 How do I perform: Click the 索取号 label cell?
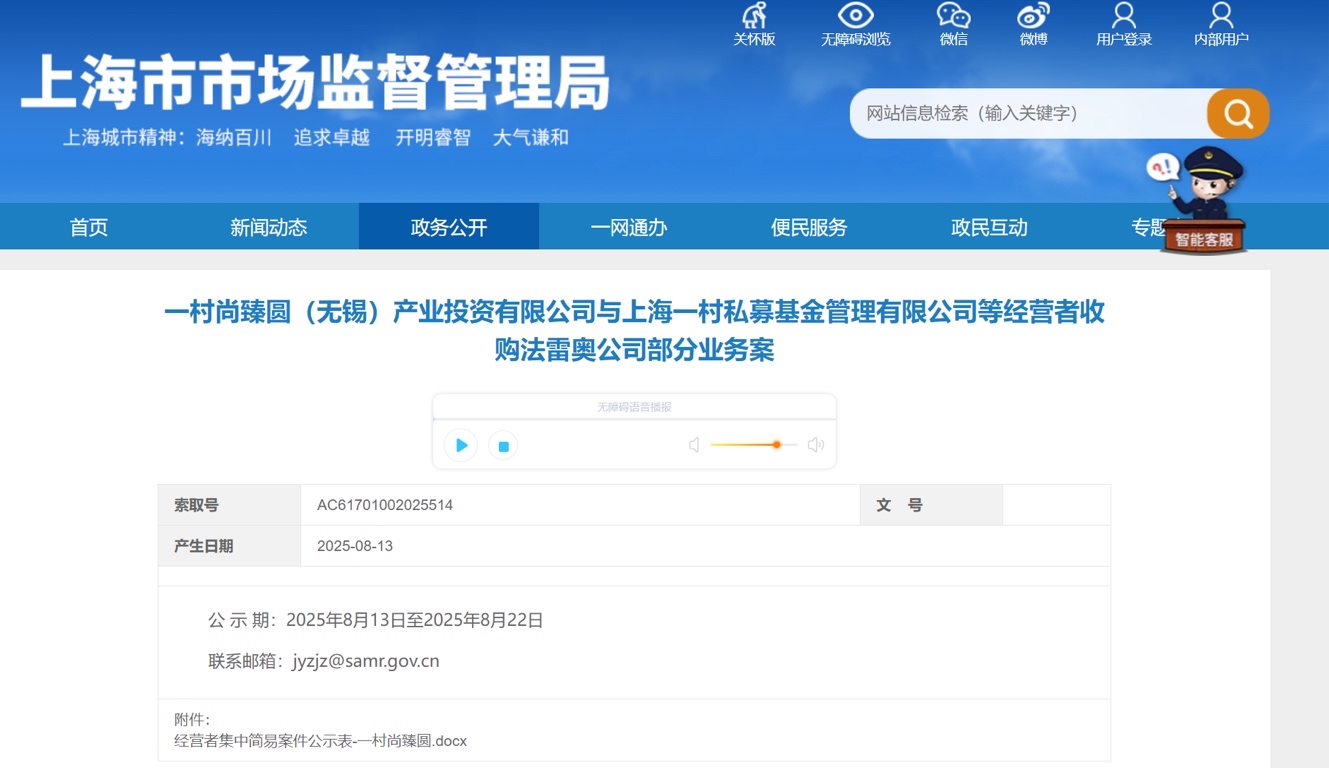point(229,505)
